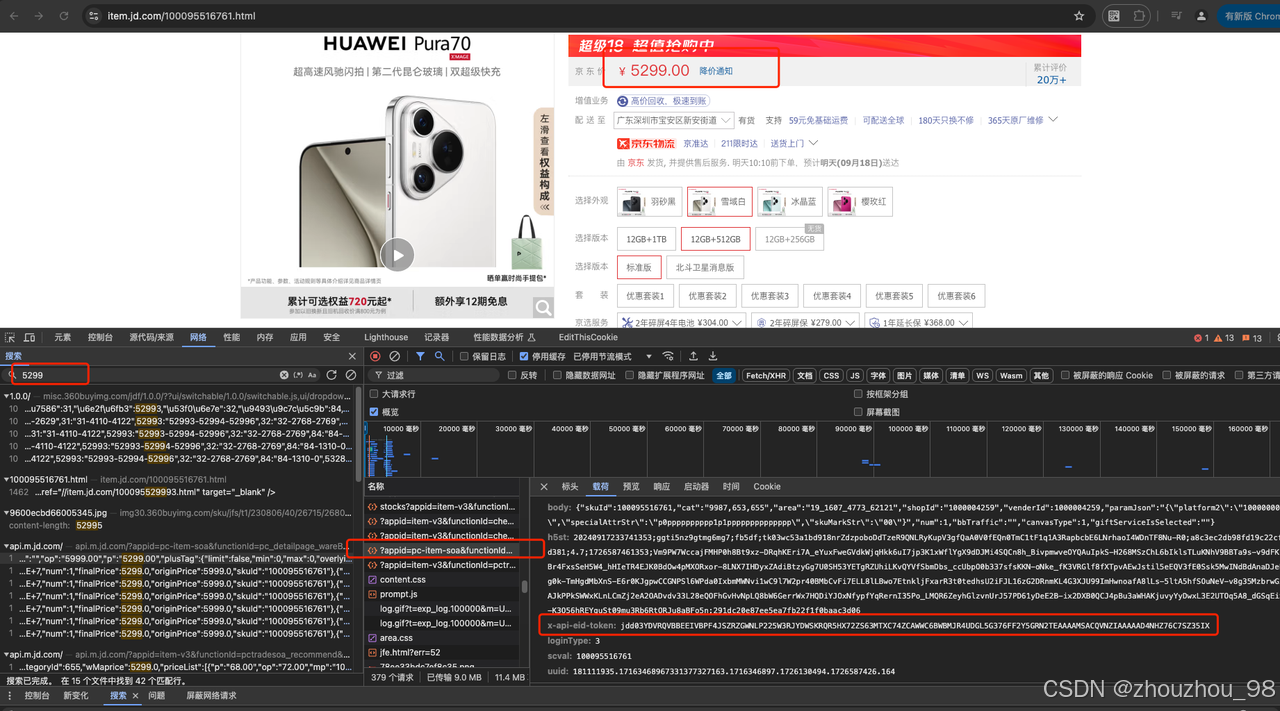The width and height of the screenshot is (1280, 711).
Task: Open the 预览 request tab
Action: (x=631, y=487)
